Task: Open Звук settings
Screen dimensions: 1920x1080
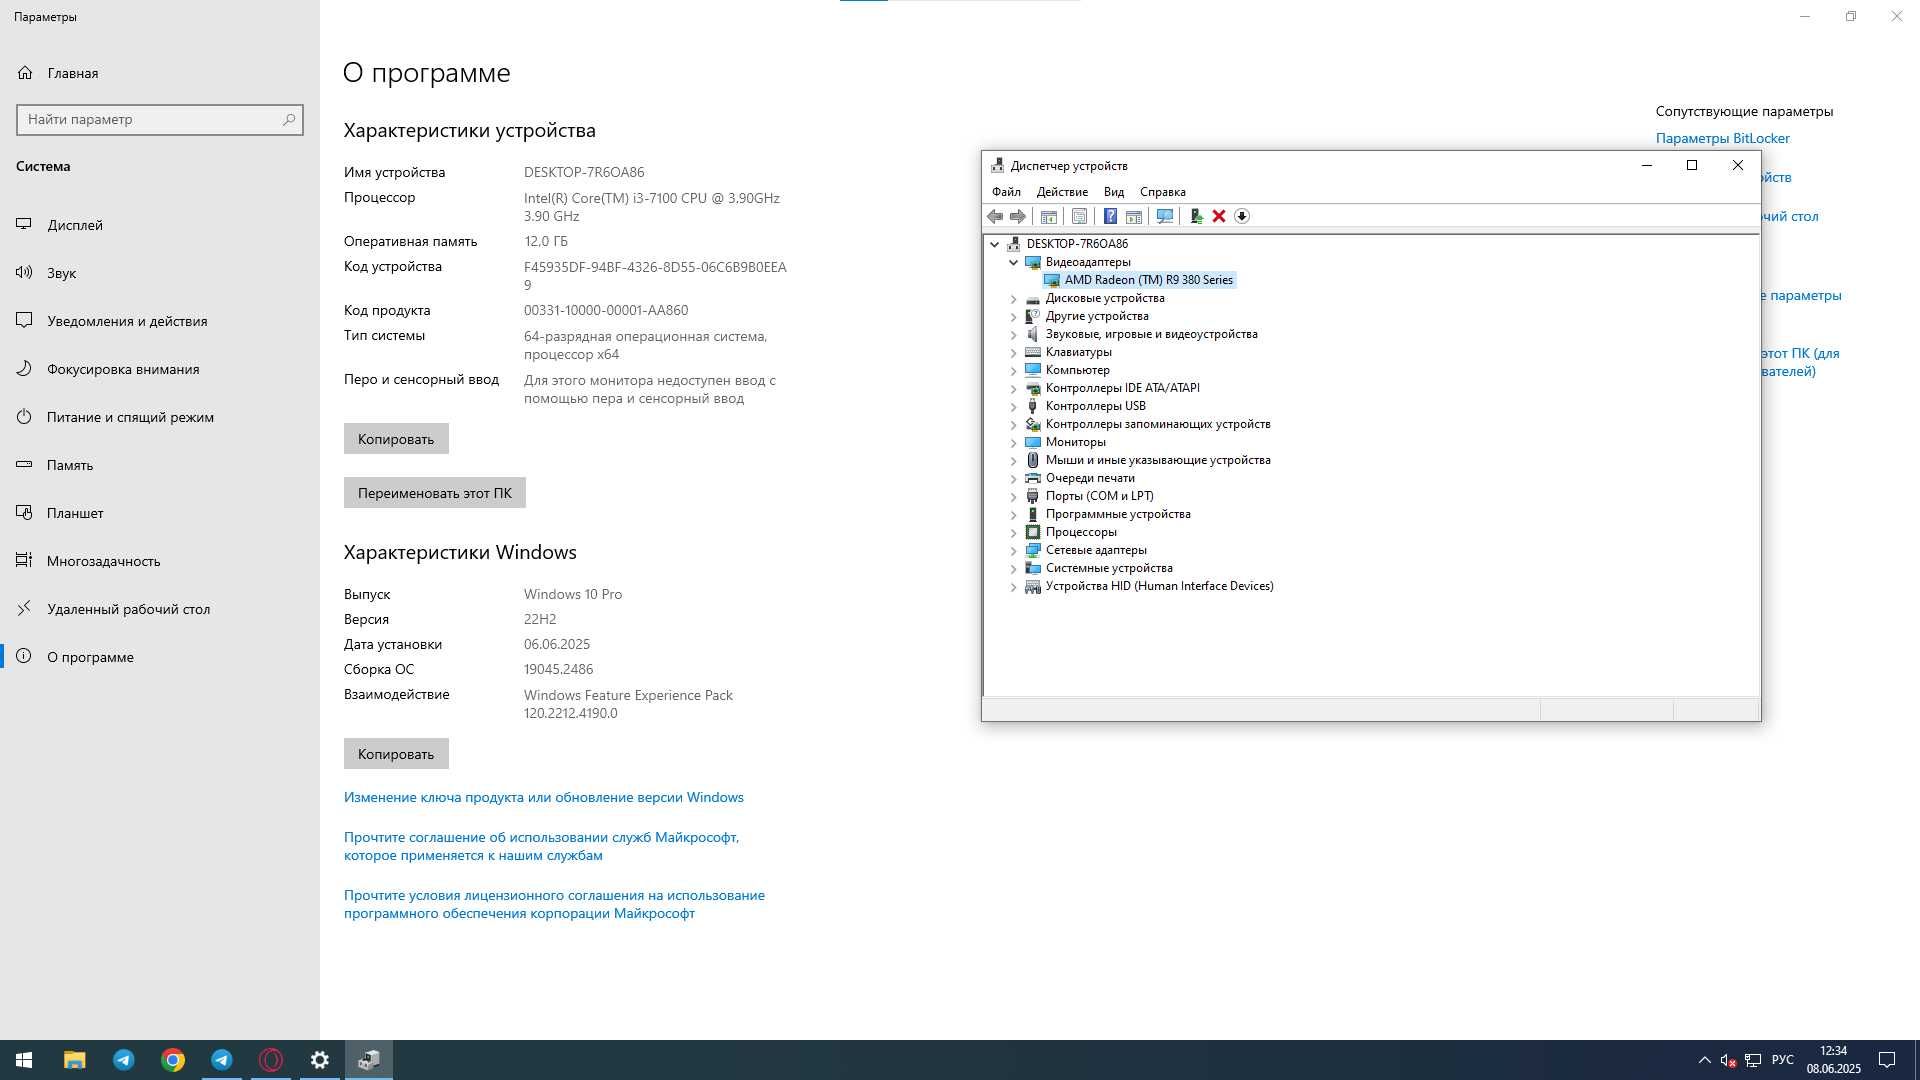Action: coord(160,273)
